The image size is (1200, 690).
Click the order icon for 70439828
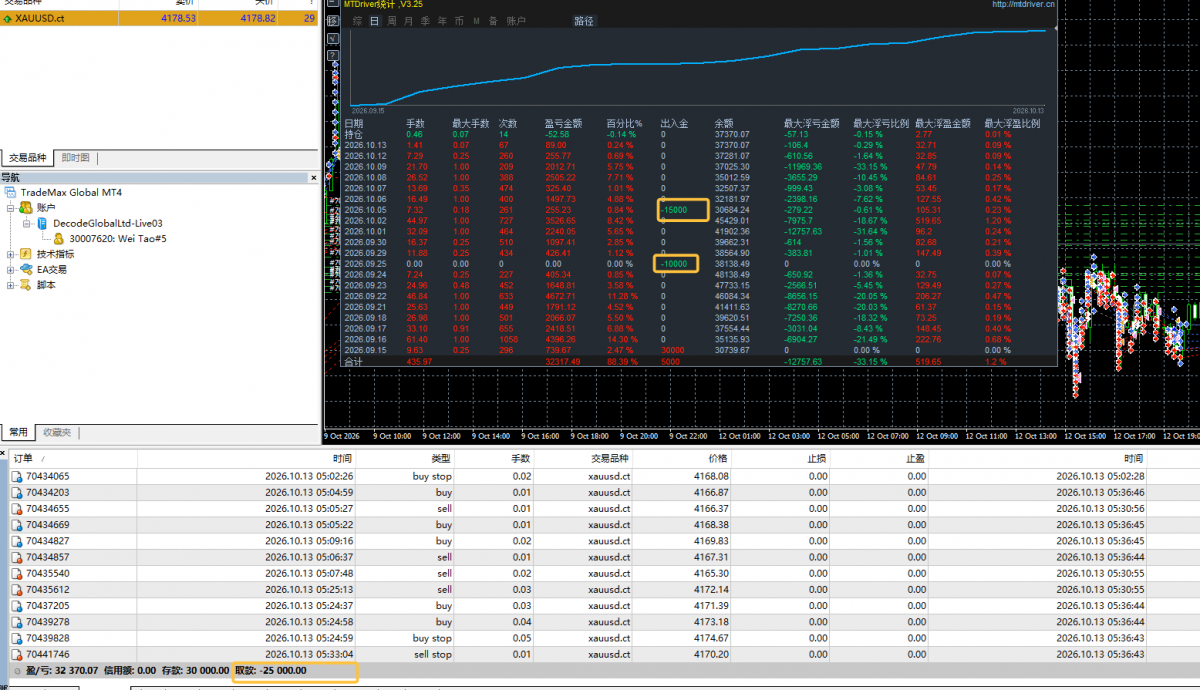(16, 638)
